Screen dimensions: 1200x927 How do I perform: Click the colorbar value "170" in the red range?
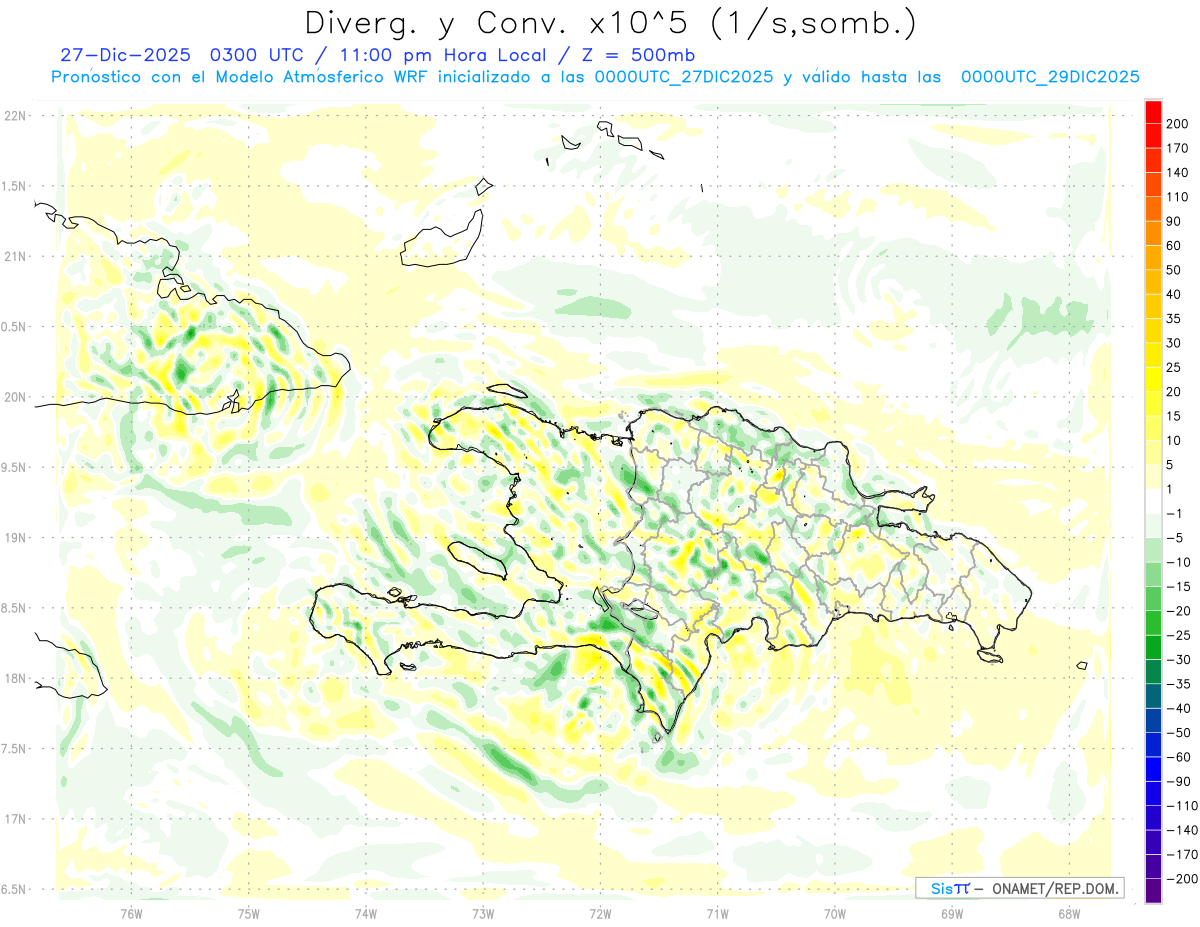(1178, 148)
